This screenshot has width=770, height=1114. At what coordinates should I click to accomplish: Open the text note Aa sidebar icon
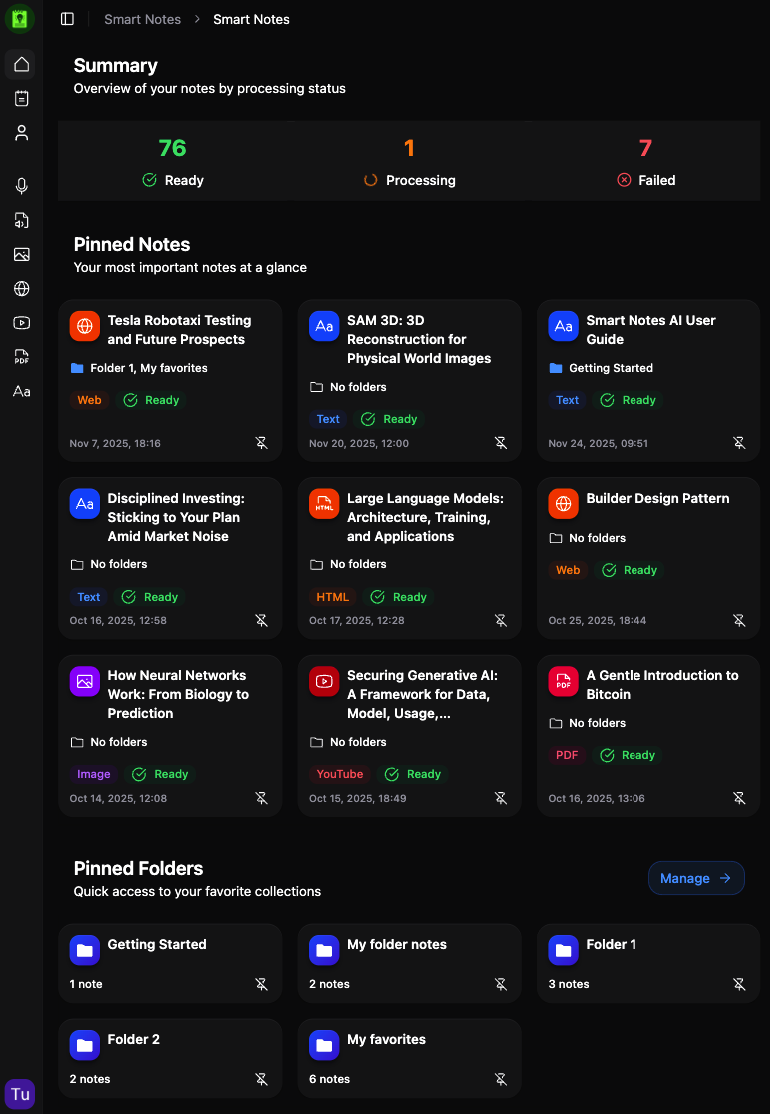[21, 391]
